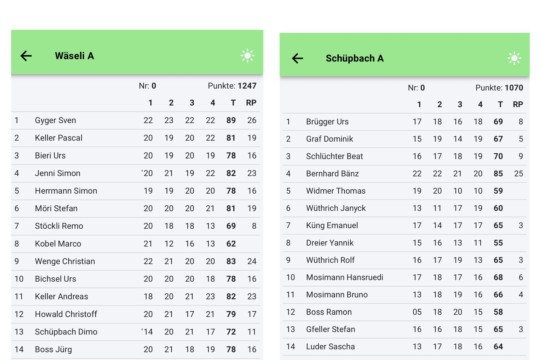Screen dimensions: 540x360
Task: Select the Wäseli A title
Action: pos(74,56)
